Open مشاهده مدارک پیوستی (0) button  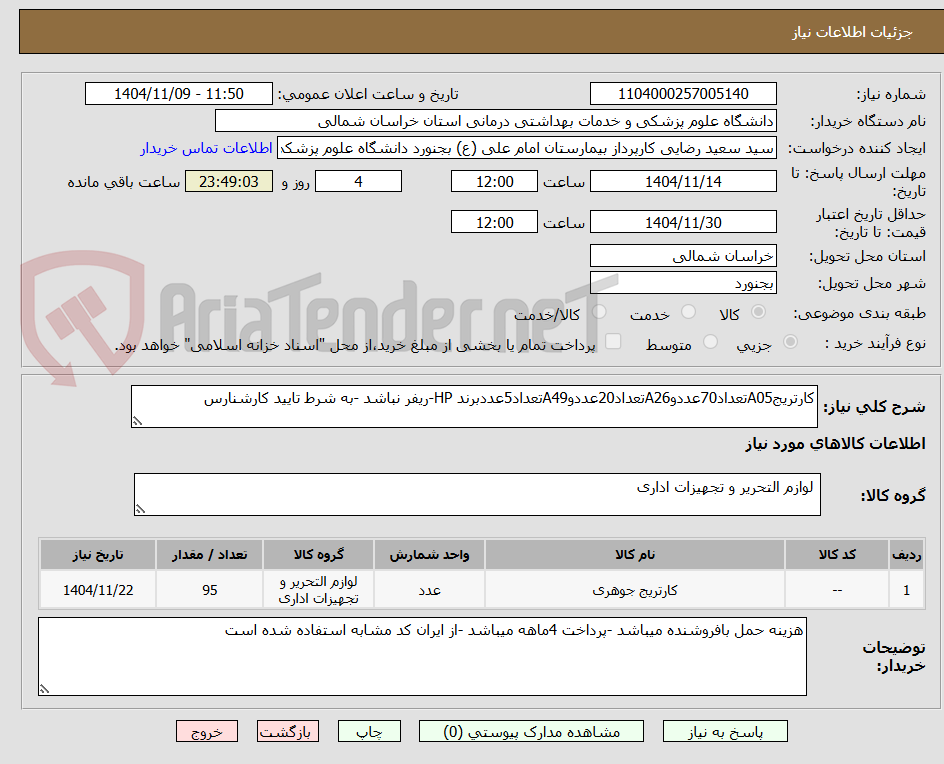click(x=531, y=731)
